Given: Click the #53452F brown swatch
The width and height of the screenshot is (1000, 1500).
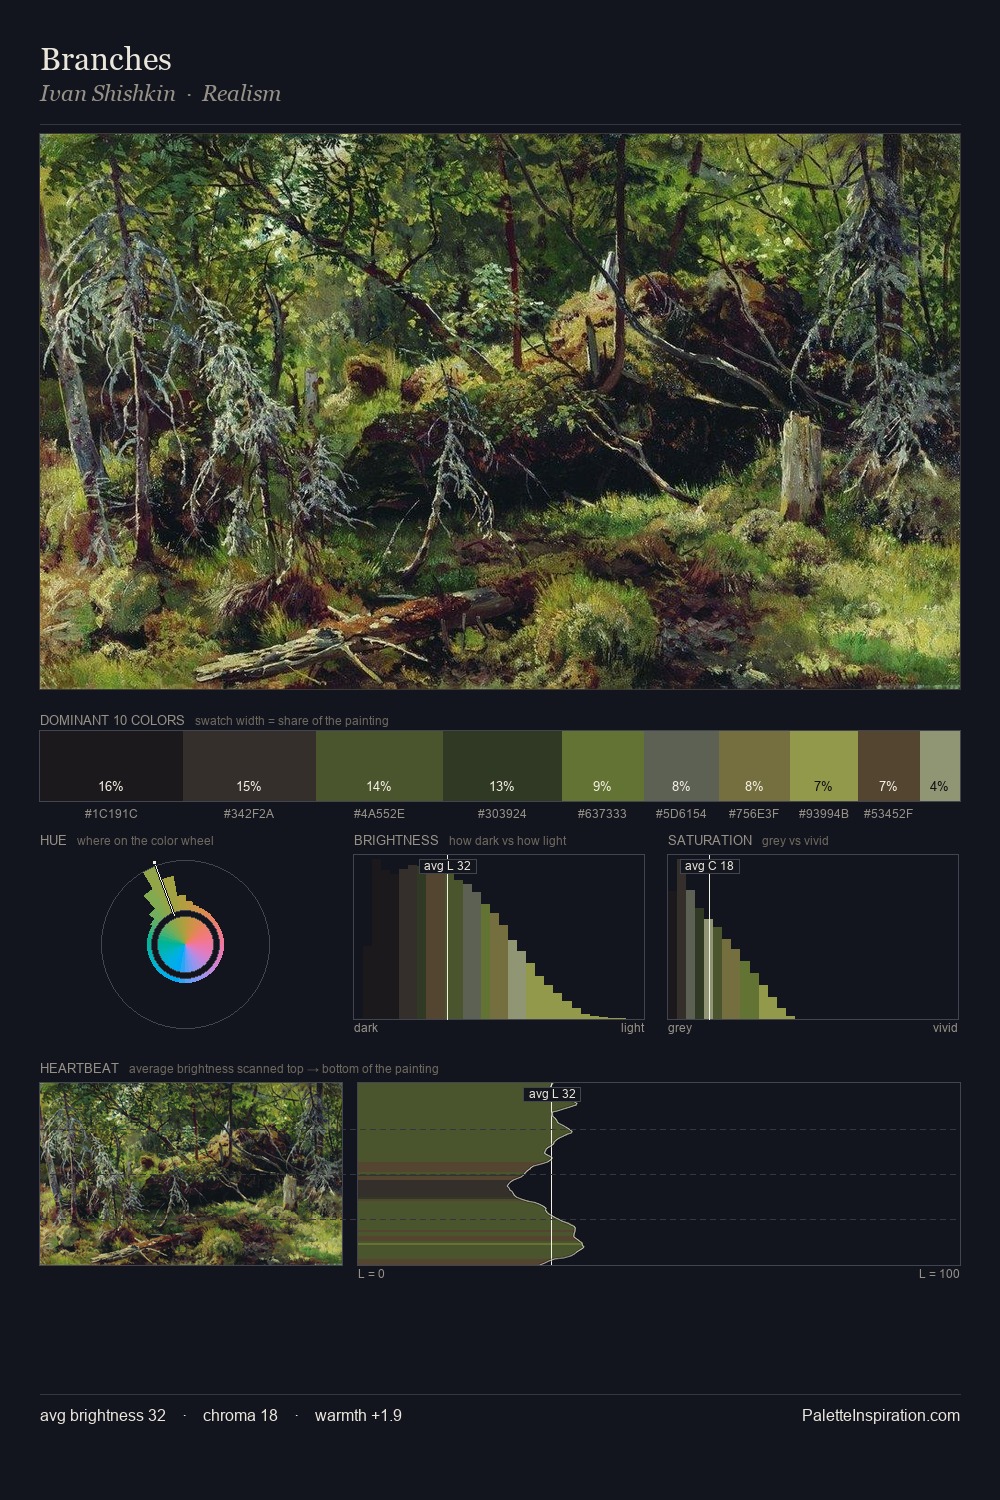Looking at the screenshot, I should (888, 766).
